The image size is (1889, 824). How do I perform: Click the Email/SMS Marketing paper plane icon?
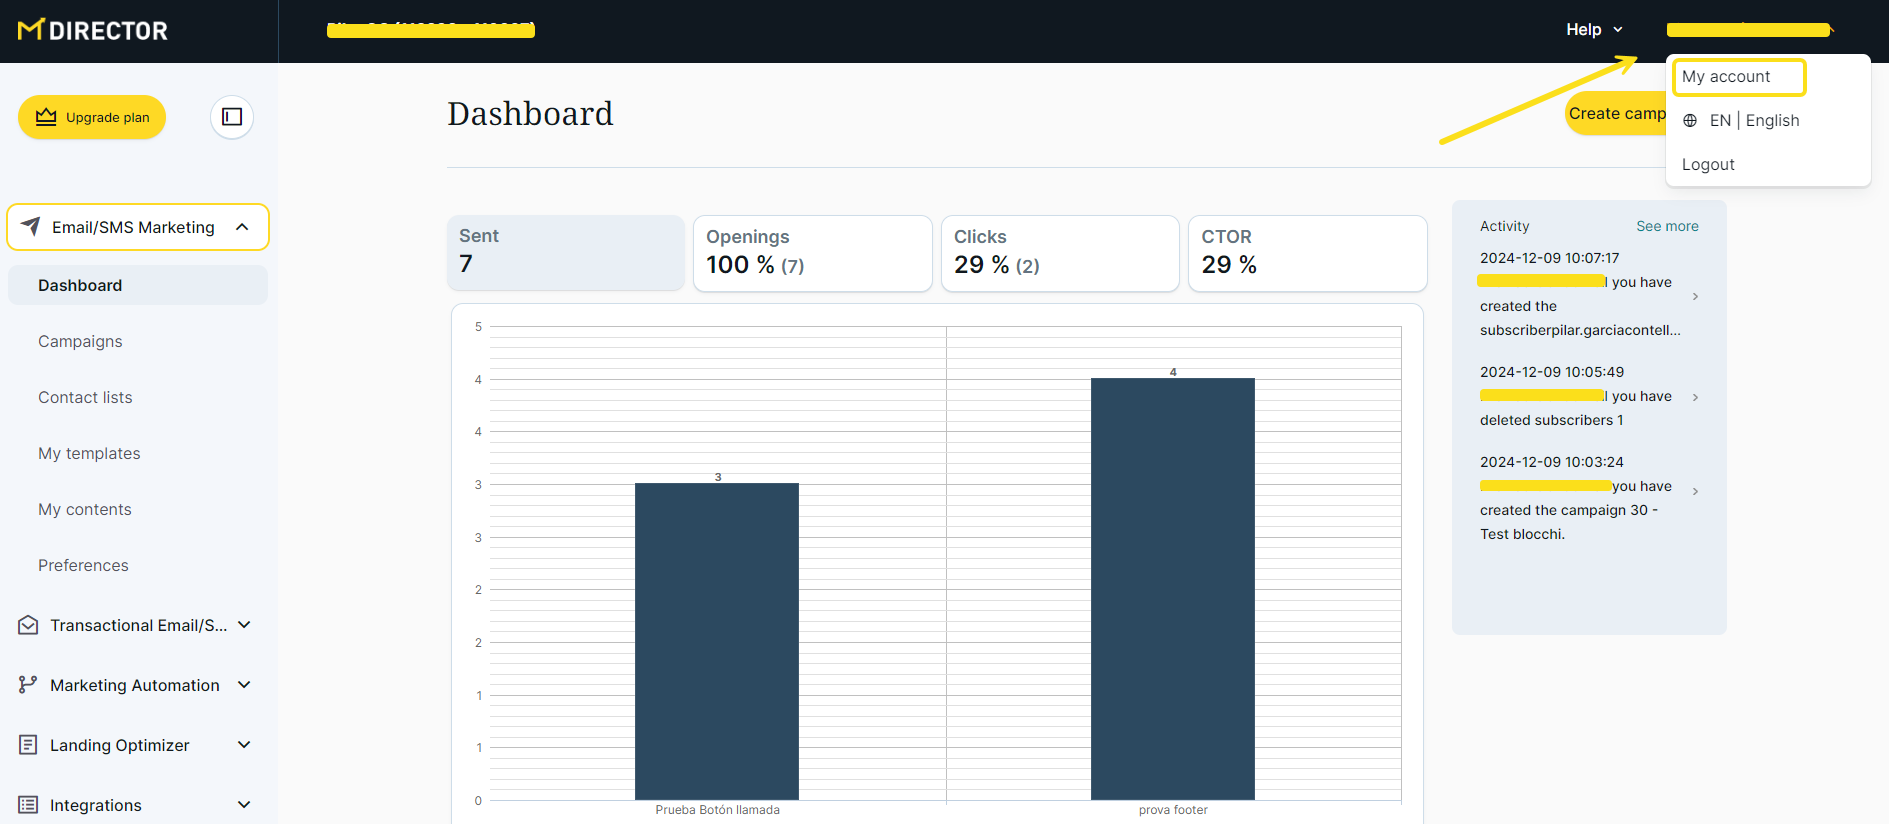point(31,227)
